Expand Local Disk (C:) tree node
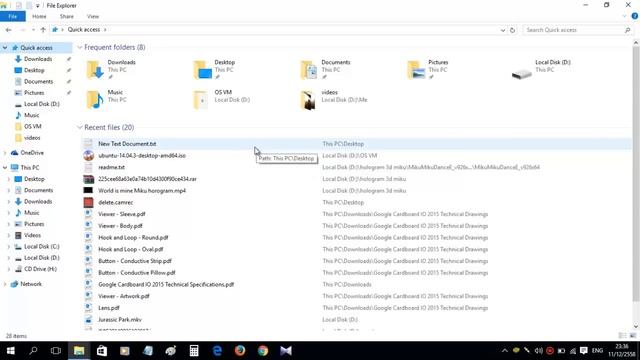Viewport: 640px width, 360px height. [9, 247]
